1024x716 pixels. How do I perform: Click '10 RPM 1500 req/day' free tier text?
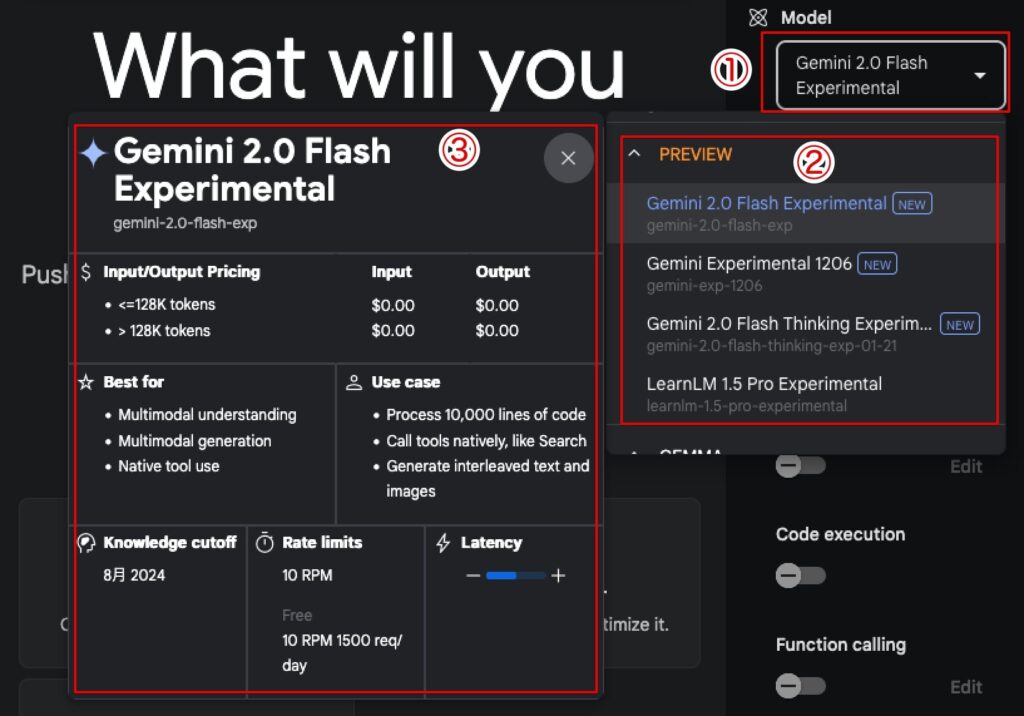[342, 653]
